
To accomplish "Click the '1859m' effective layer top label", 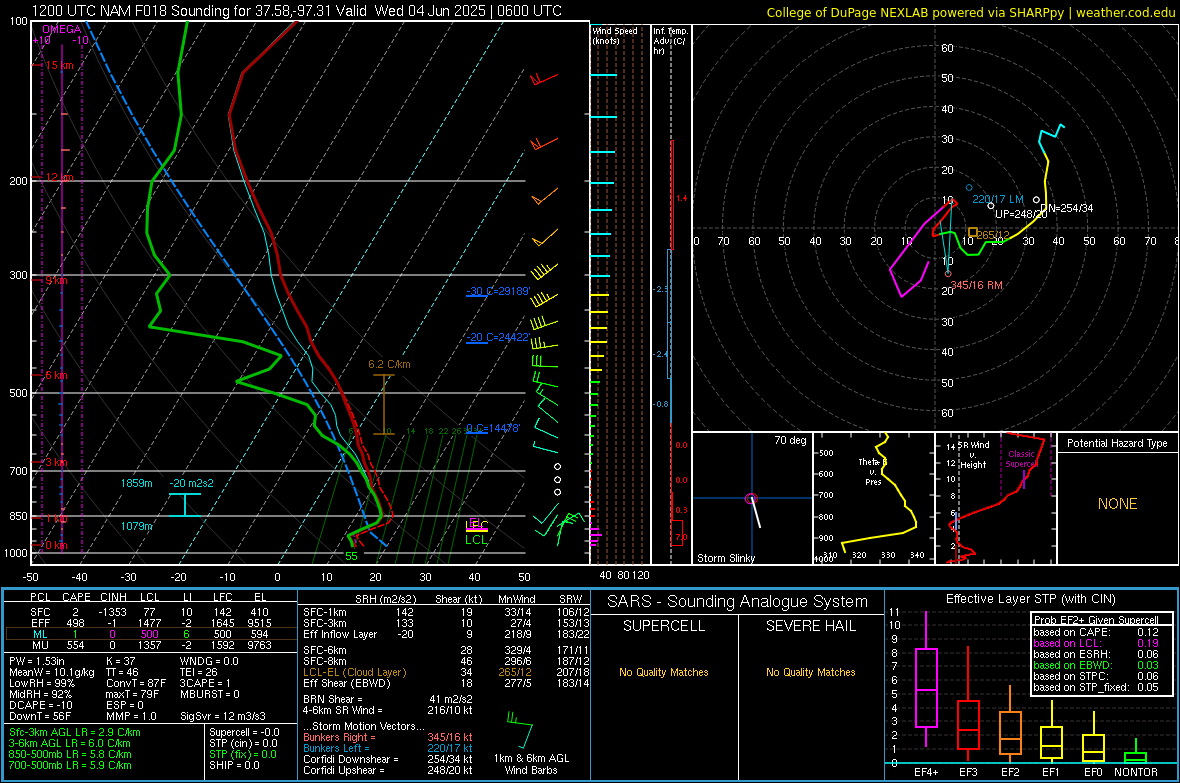I will tap(136, 483).
